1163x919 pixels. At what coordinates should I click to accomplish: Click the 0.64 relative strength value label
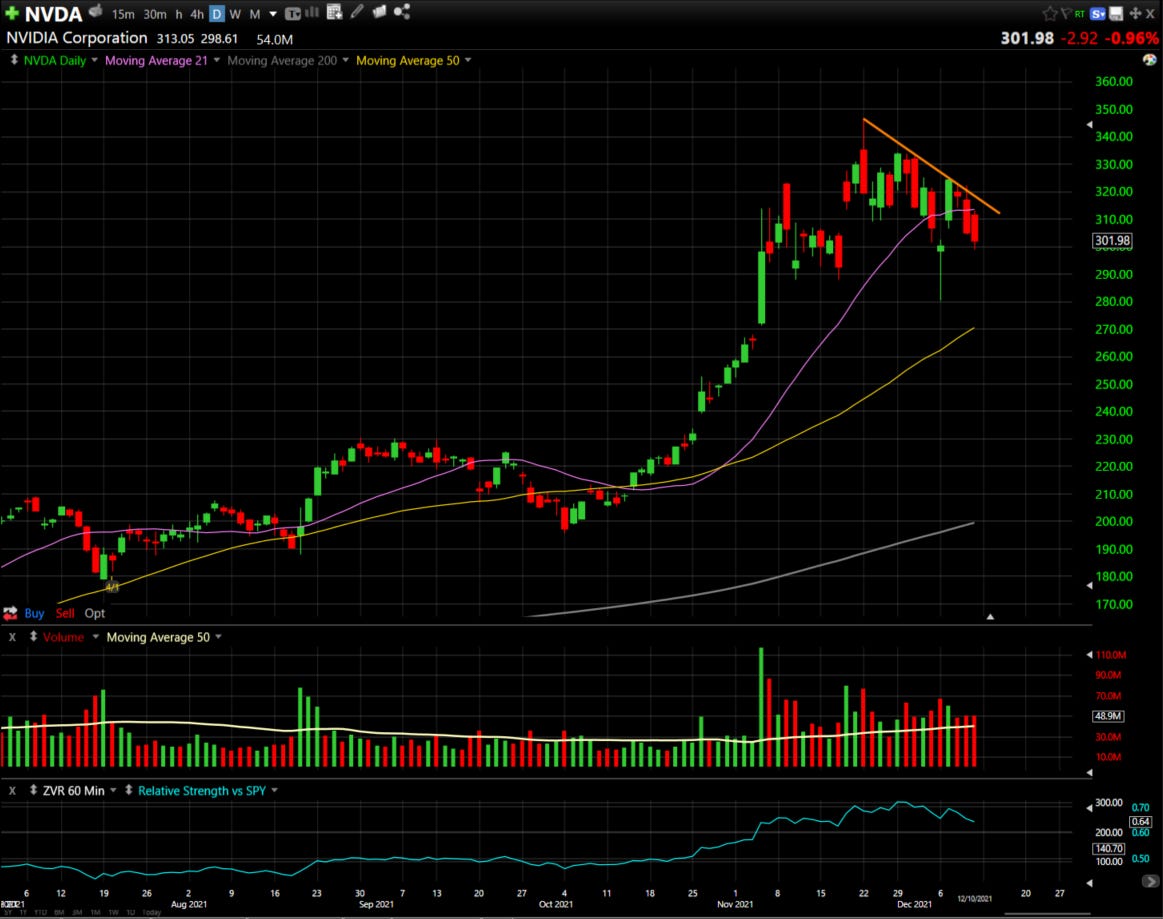(1140, 821)
